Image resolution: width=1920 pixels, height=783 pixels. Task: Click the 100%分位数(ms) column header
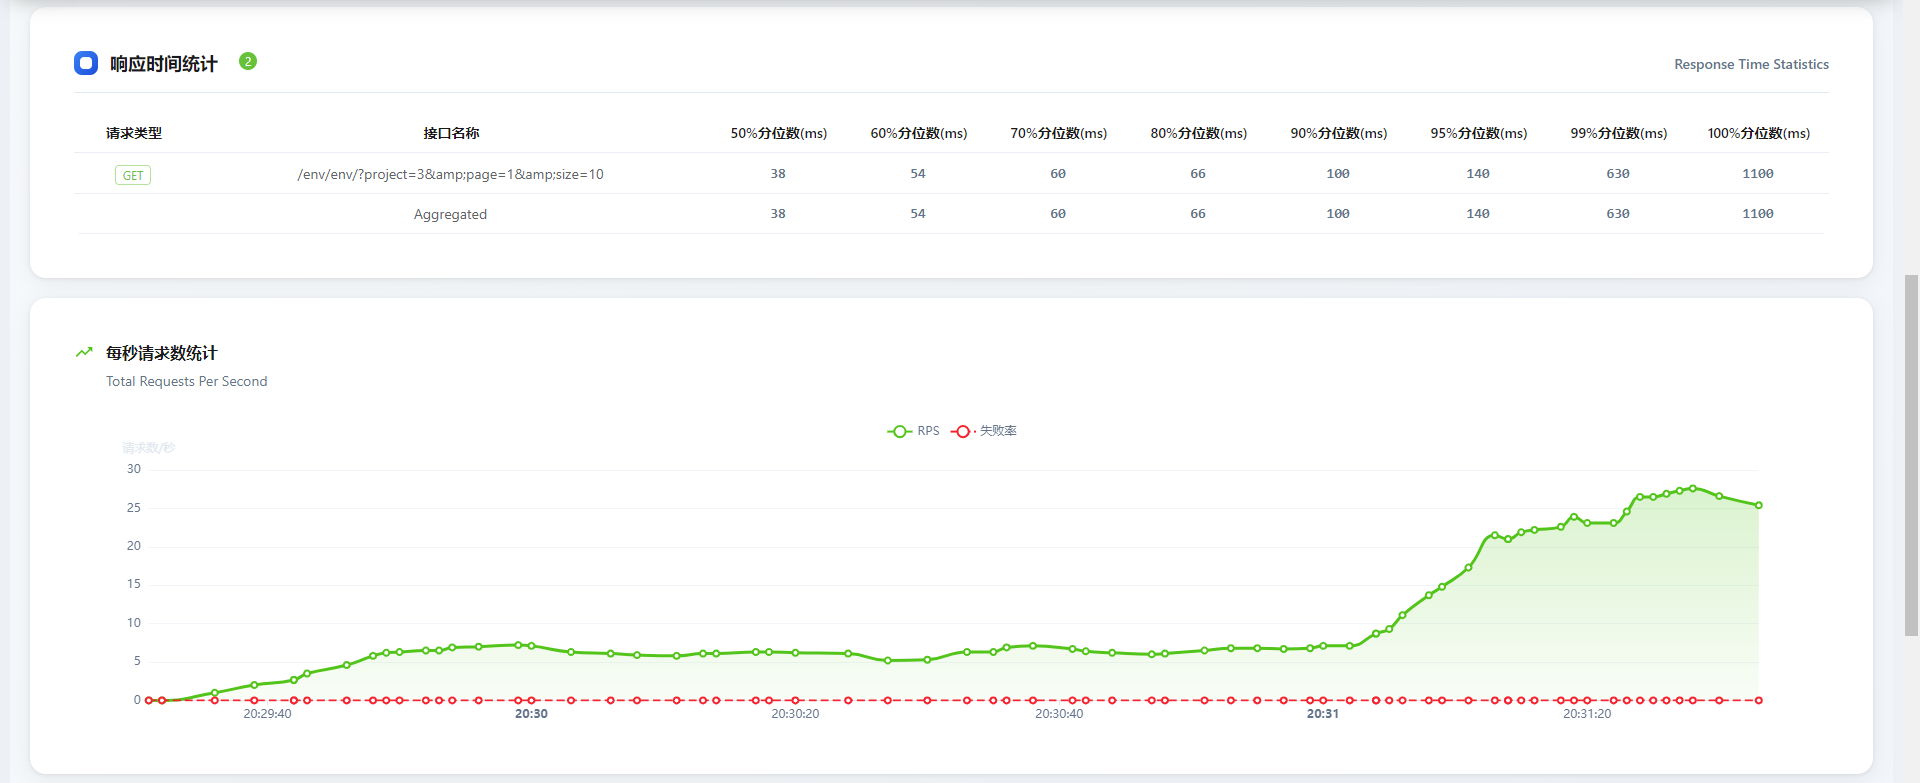1758,133
